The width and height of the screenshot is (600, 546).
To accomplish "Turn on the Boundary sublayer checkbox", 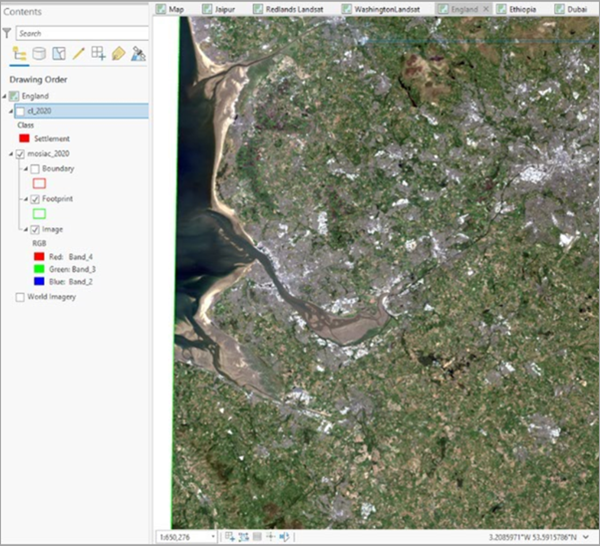I will point(34,169).
